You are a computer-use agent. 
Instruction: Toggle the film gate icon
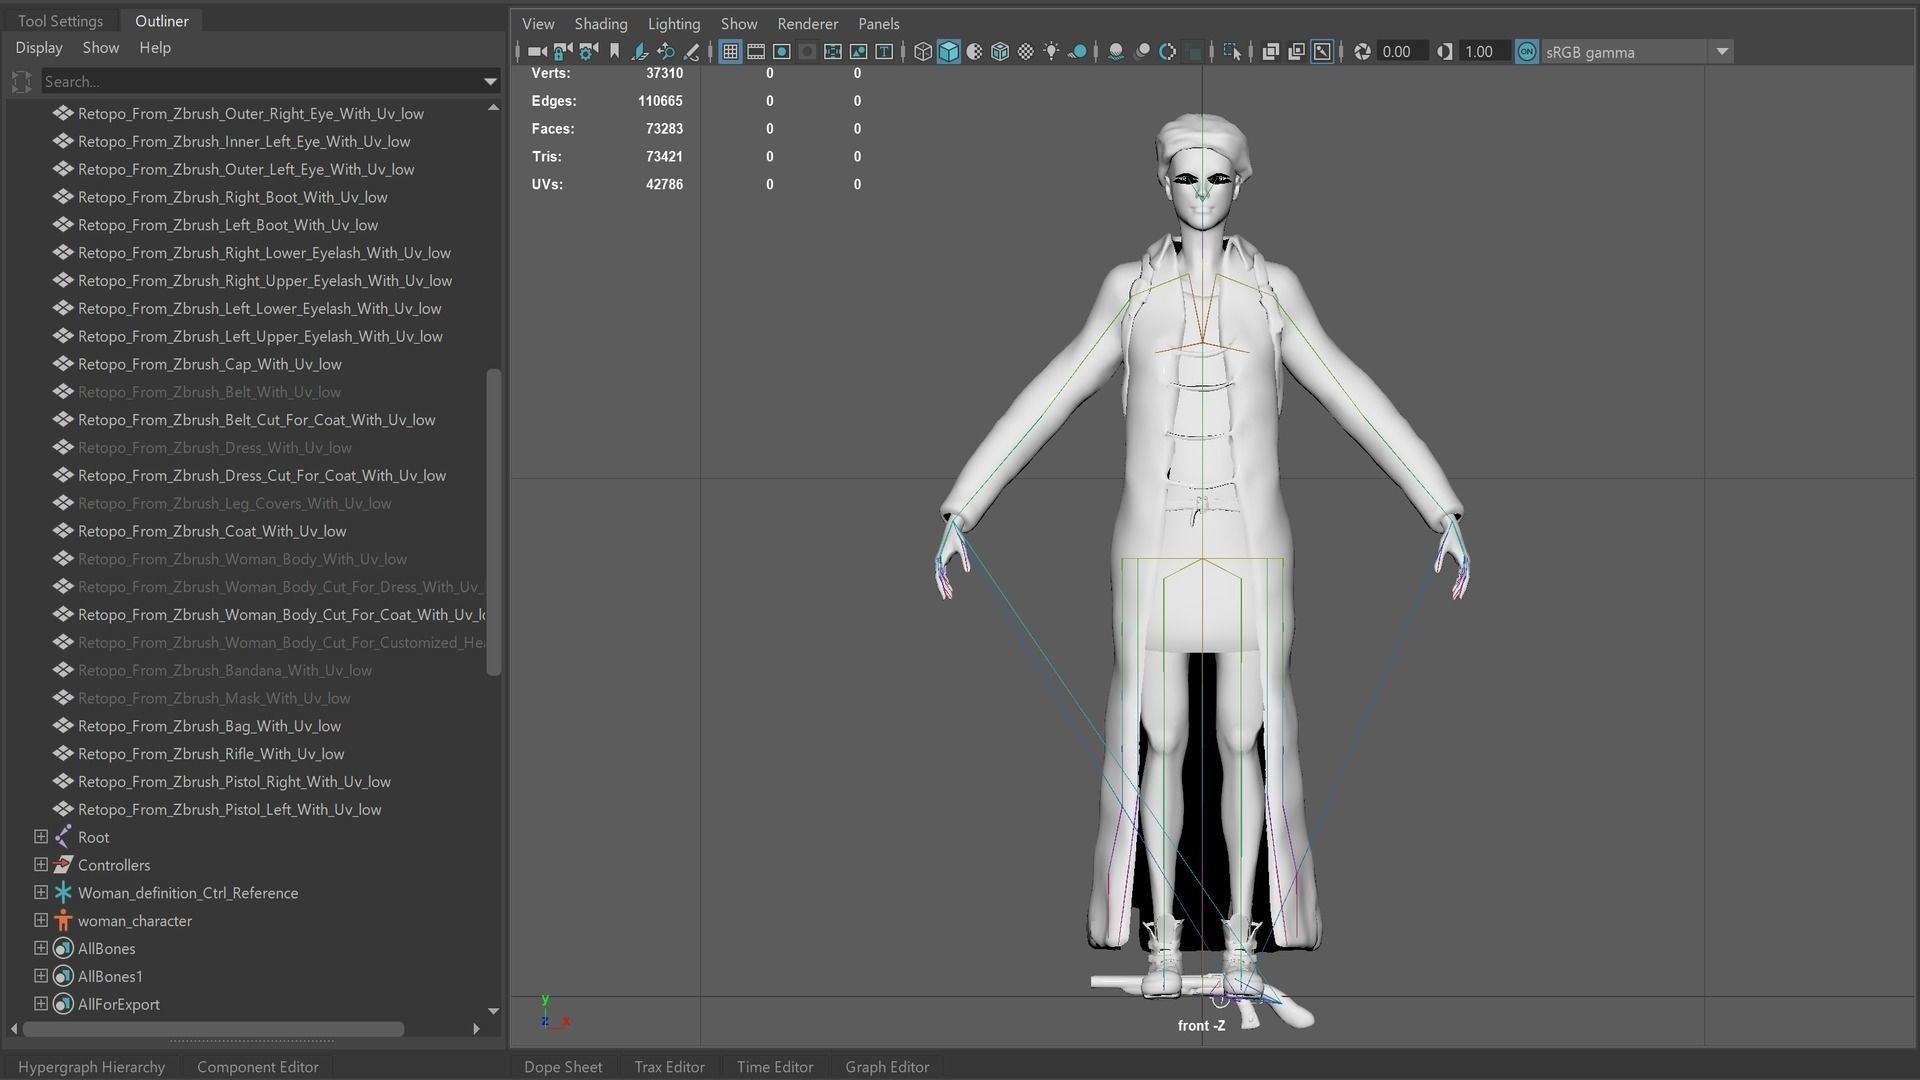point(756,52)
